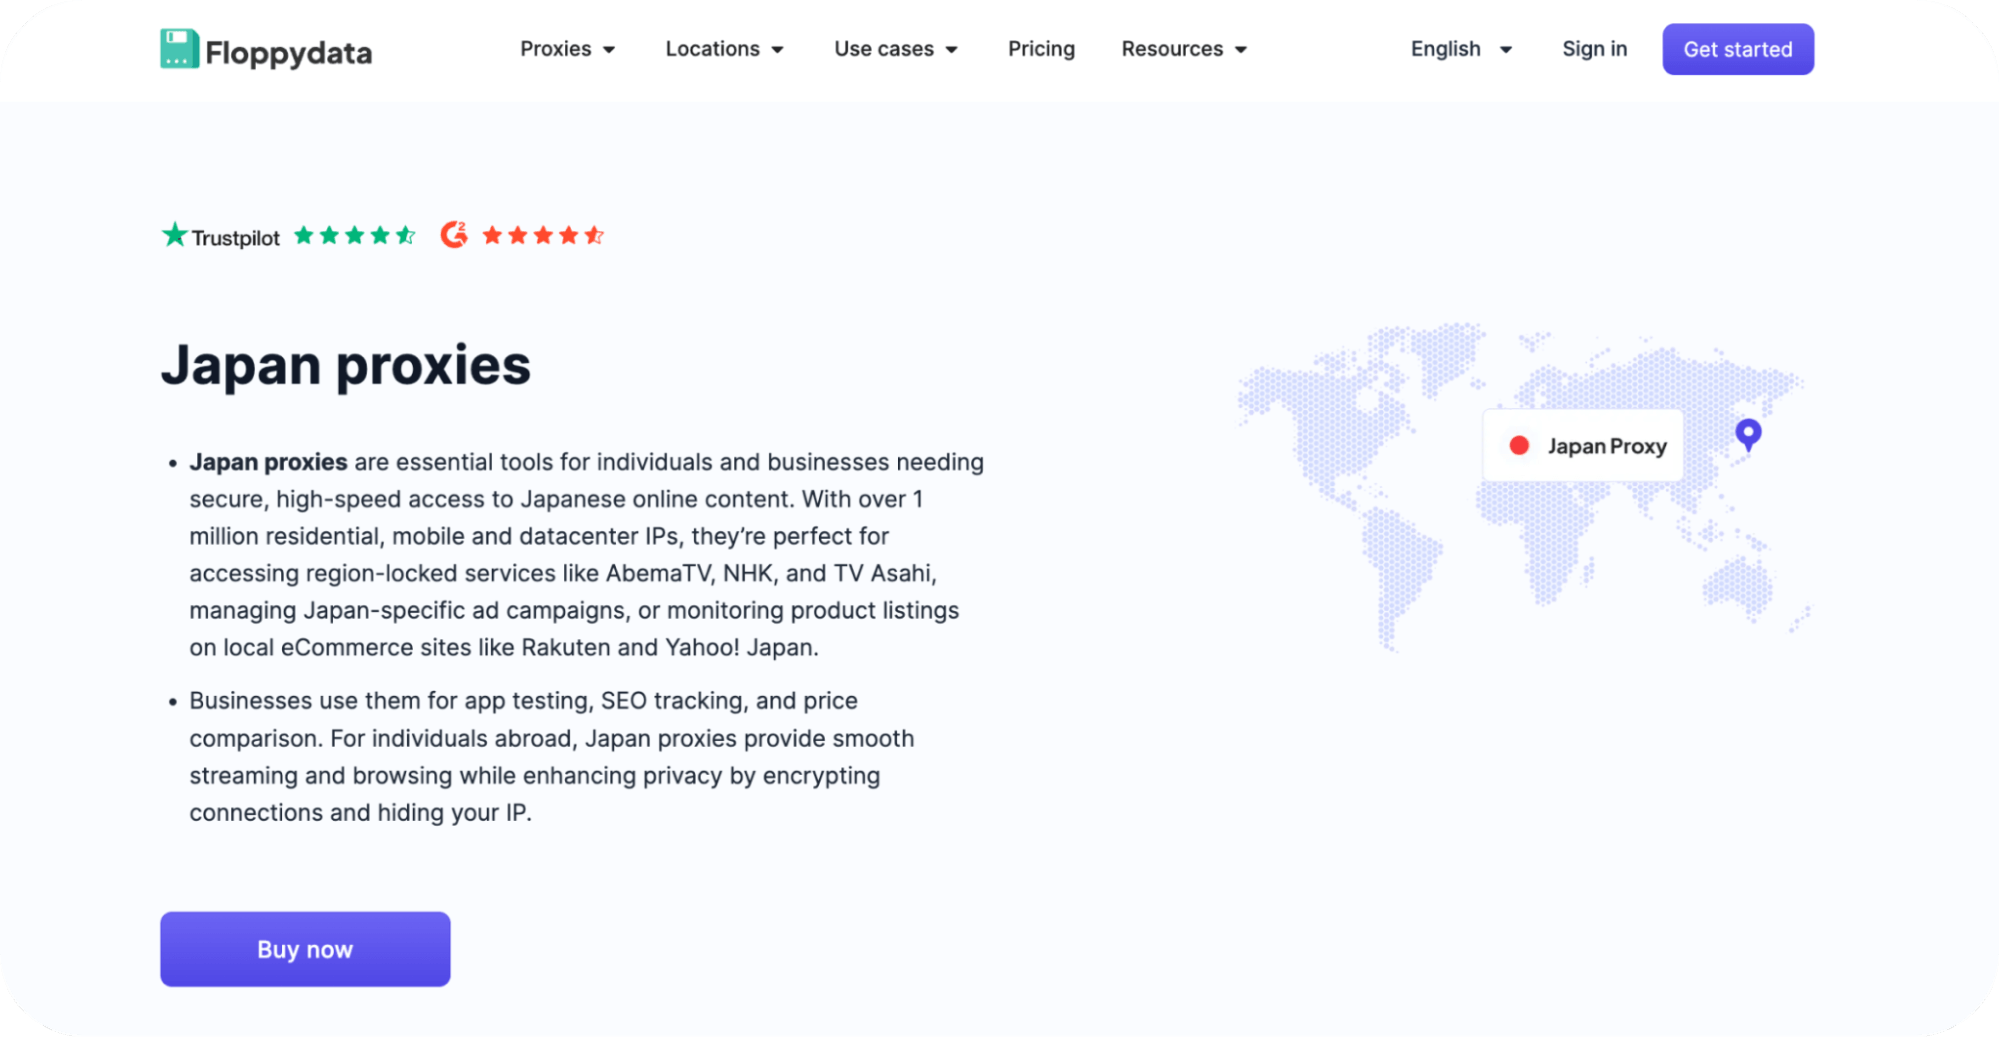Click the arrow next to English
This screenshot has height=1037, width=1999.
click(1505, 50)
